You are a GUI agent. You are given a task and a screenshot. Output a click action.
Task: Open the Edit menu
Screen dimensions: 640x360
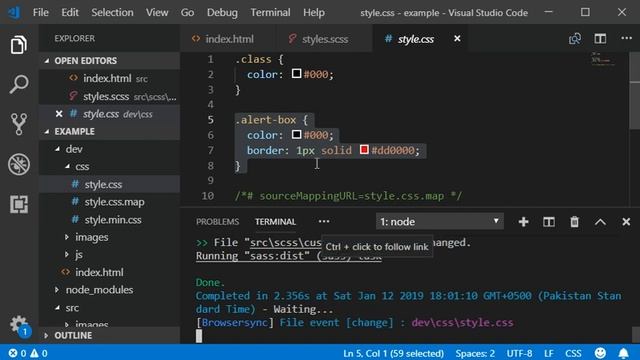(x=70, y=13)
